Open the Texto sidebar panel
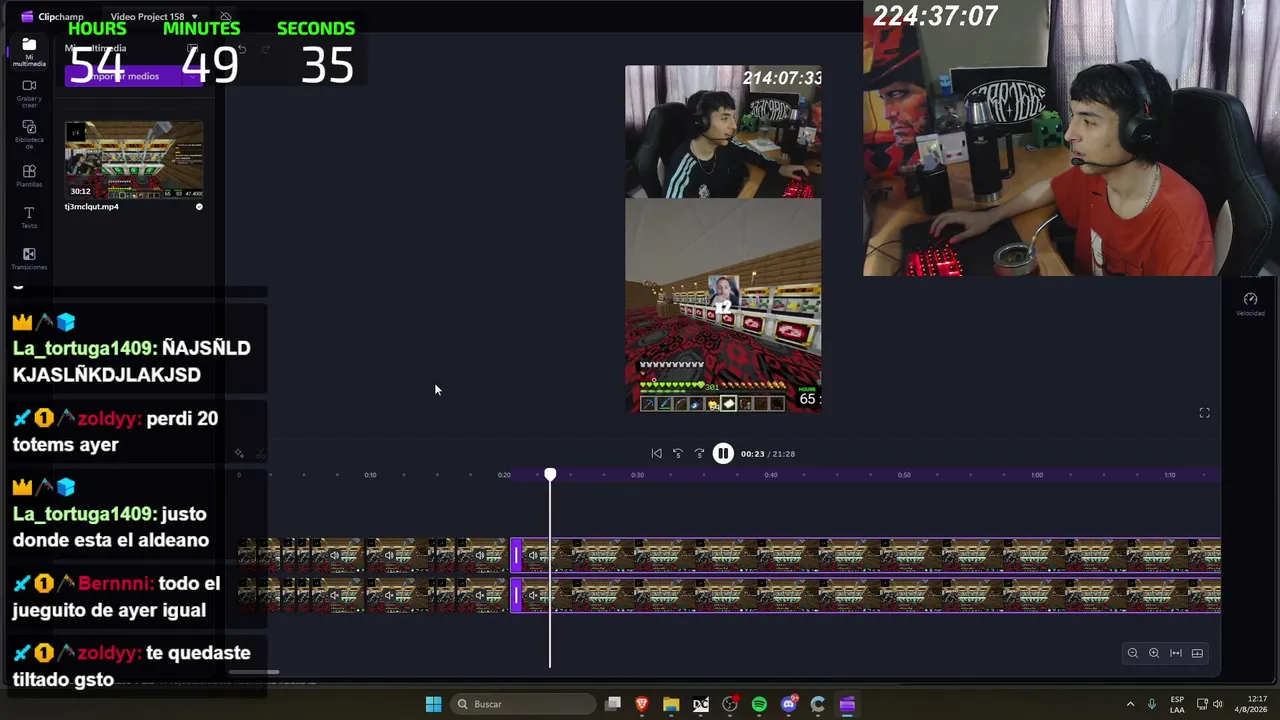This screenshot has width=1280, height=720. [x=29, y=217]
